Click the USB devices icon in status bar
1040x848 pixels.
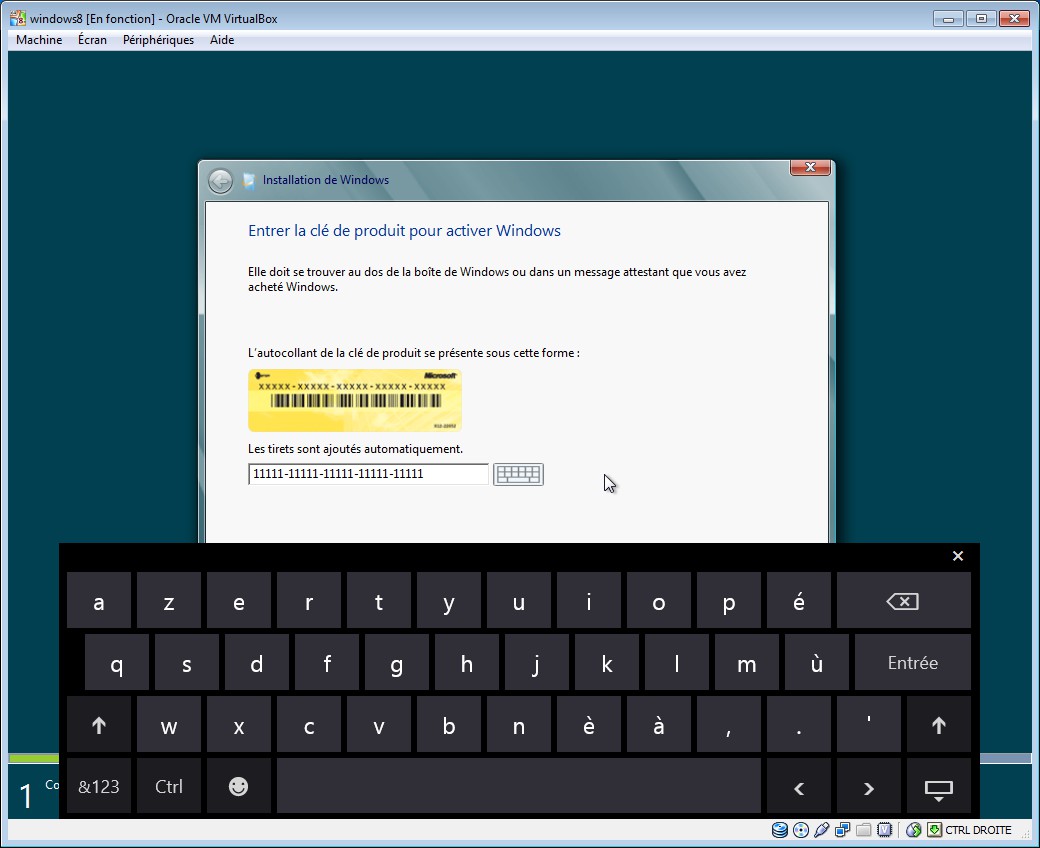click(x=822, y=830)
